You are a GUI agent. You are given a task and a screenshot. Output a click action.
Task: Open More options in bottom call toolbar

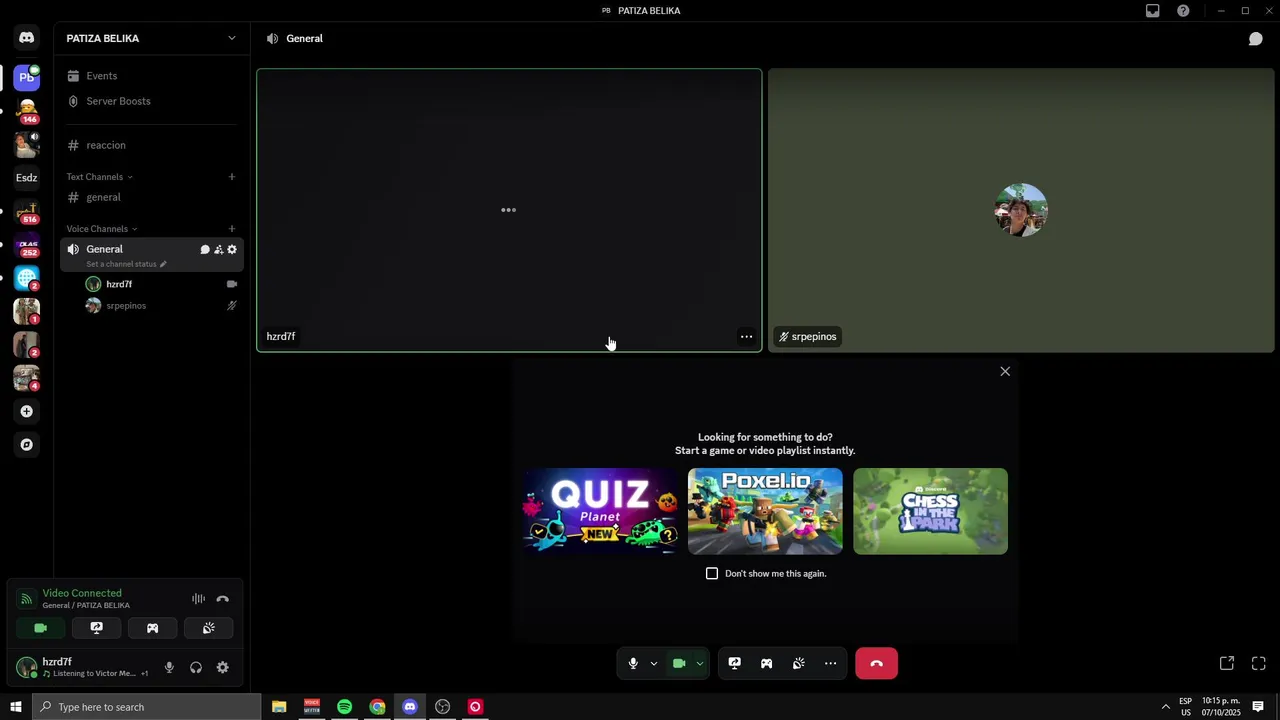tap(830, 663)
